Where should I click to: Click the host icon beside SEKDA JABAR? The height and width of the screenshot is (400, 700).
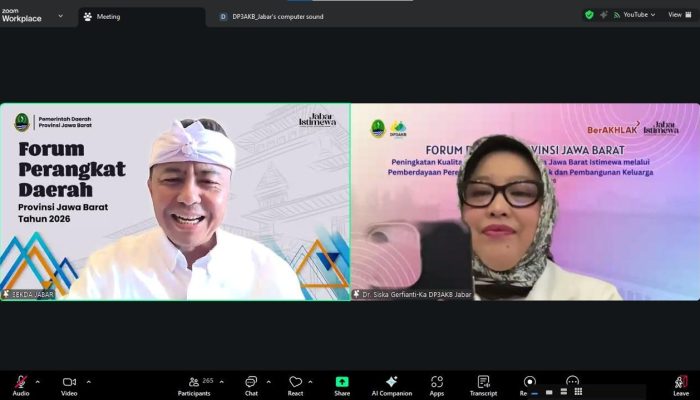coord(6,294)
